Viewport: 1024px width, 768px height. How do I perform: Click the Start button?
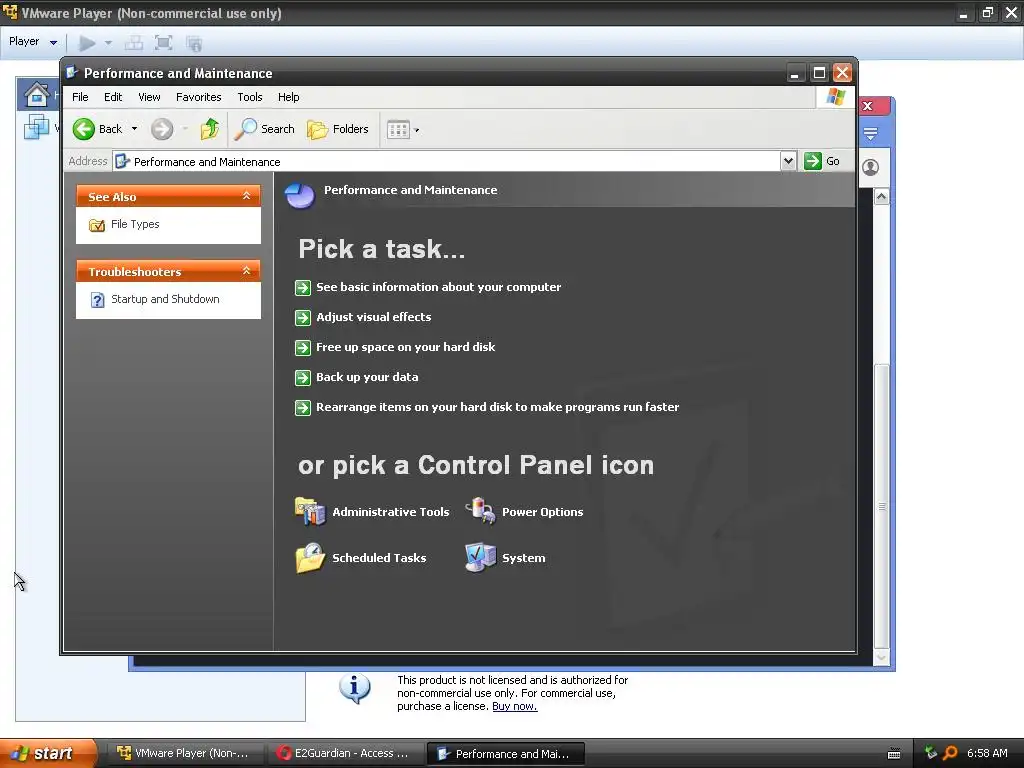coord(47,753)
